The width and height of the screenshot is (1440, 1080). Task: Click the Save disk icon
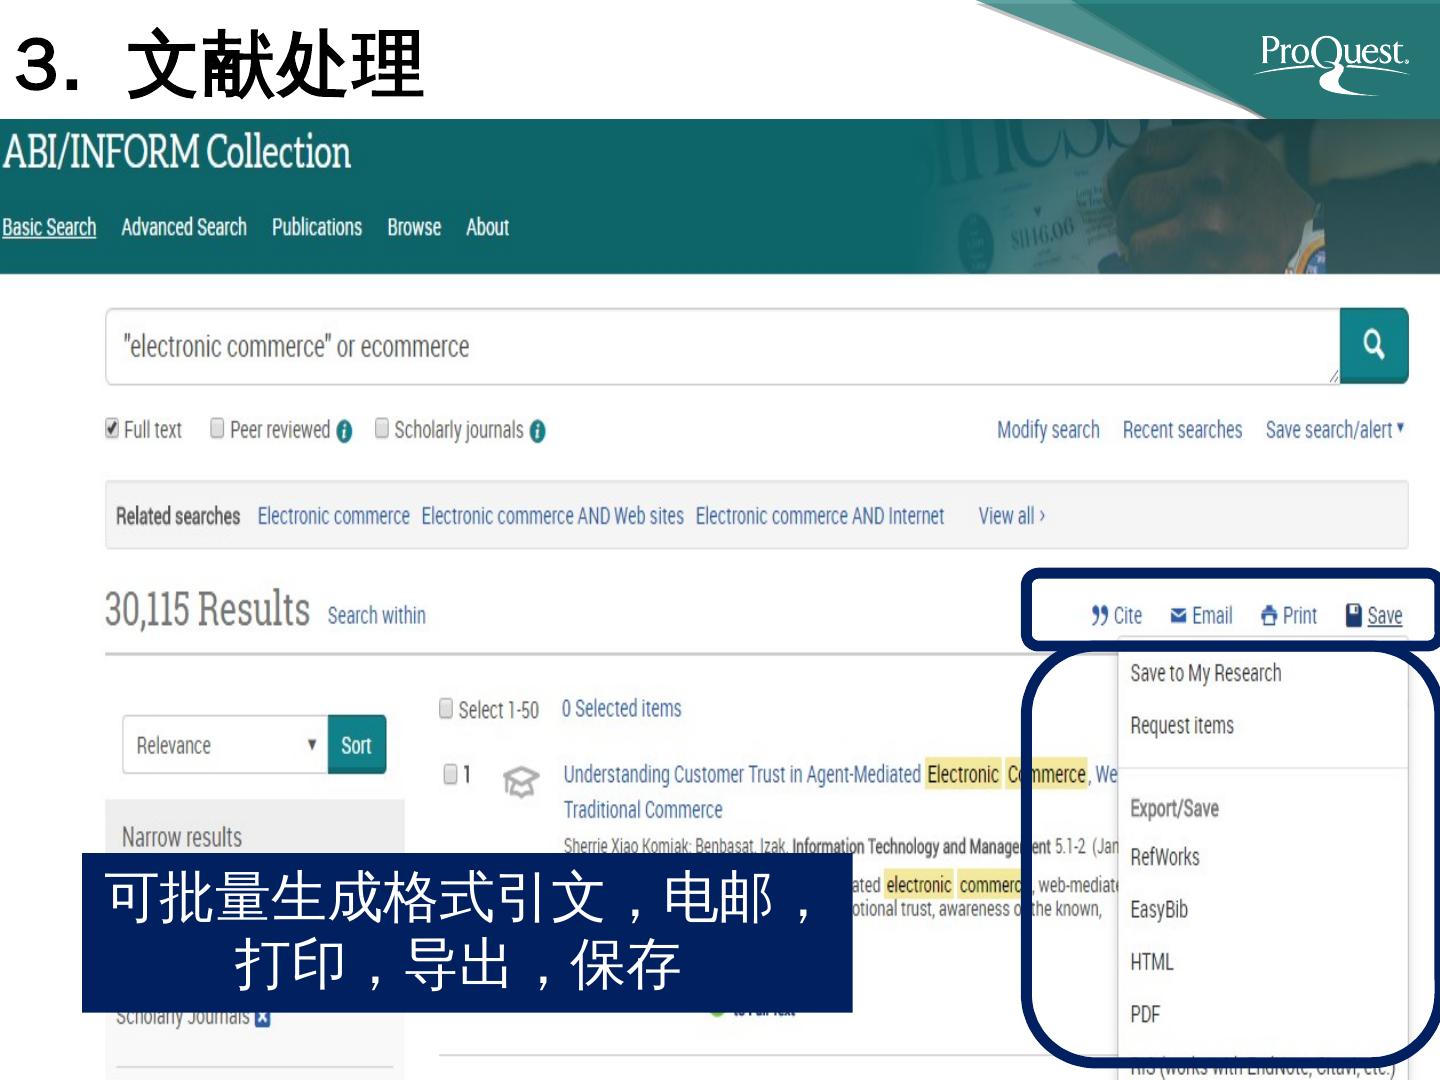1354,615
